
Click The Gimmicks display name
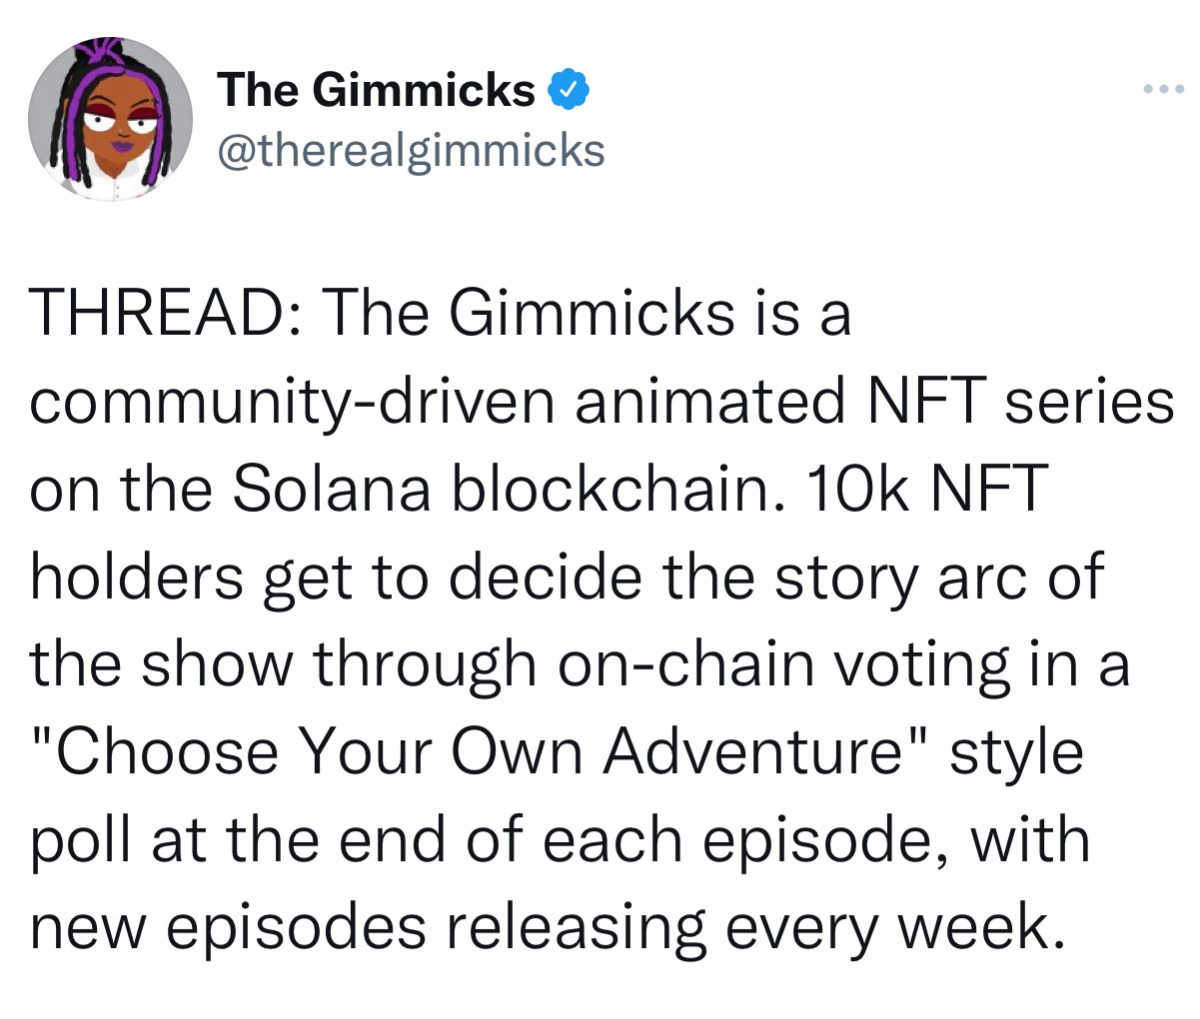pos(377,91)
